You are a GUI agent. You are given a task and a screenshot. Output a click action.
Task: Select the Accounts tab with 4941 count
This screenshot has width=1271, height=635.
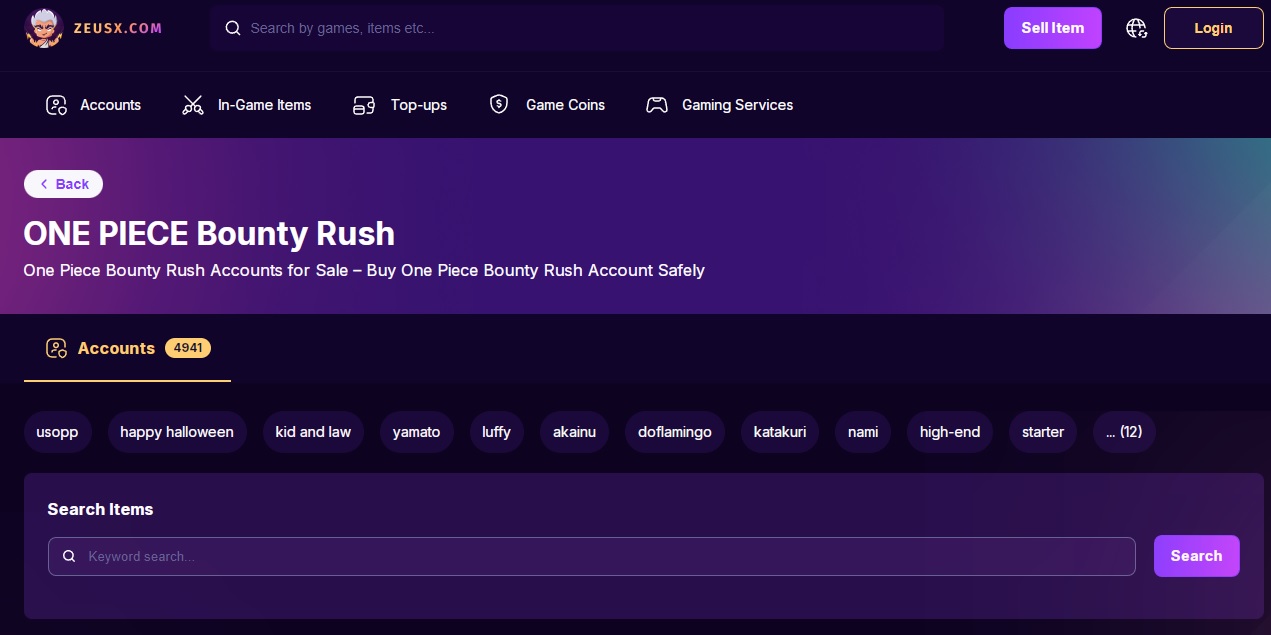pos(127,348)
